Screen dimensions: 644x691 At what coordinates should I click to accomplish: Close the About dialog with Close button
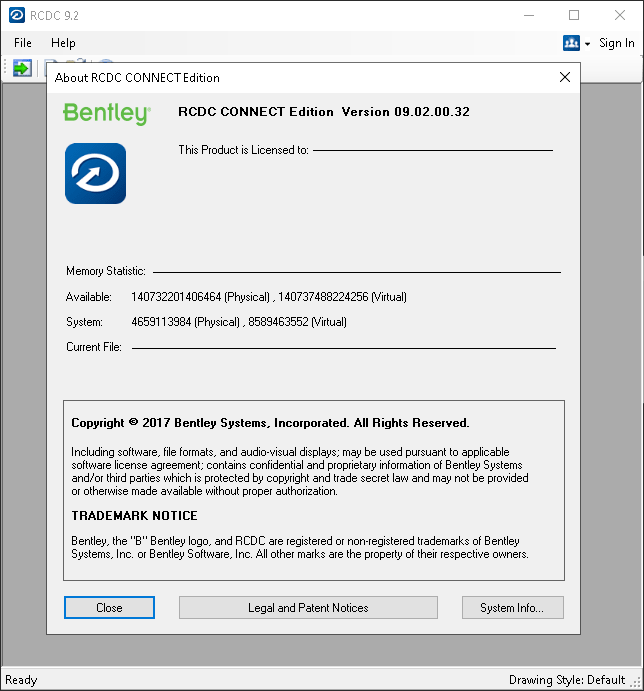pyautogui.click(x=109, y=608)
